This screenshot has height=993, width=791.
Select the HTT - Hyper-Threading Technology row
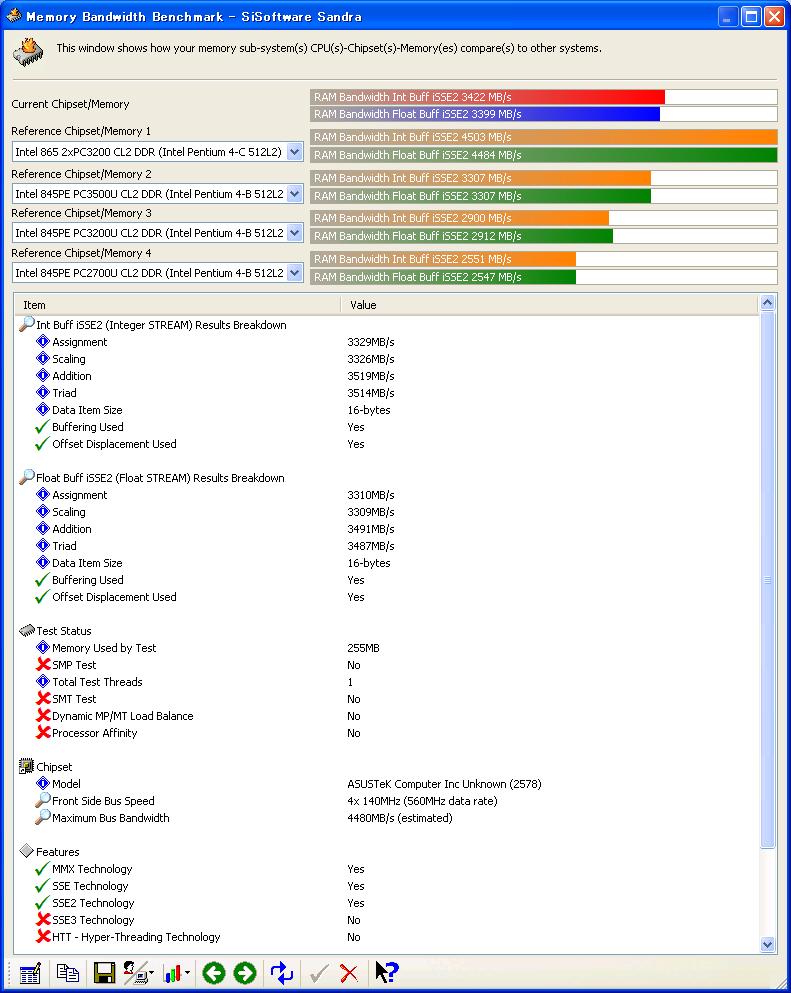(386, 937)
